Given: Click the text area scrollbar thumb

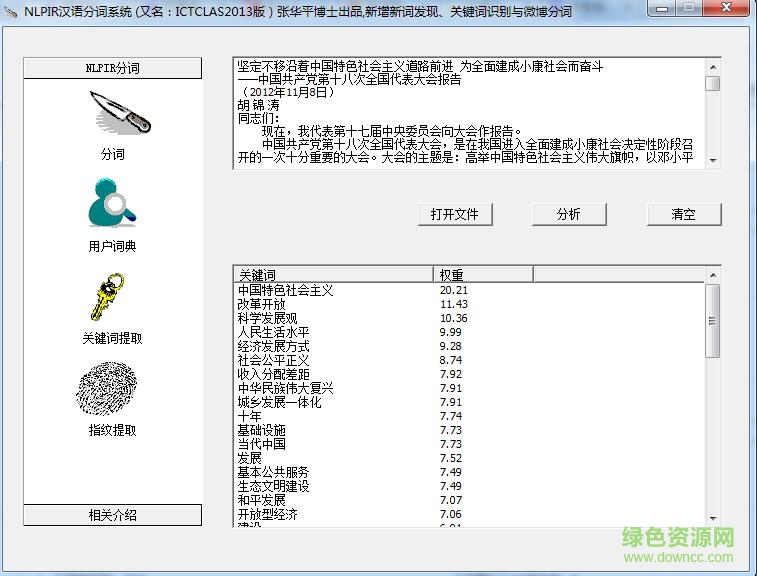Looking at the screenshot, I should (713, 84).
